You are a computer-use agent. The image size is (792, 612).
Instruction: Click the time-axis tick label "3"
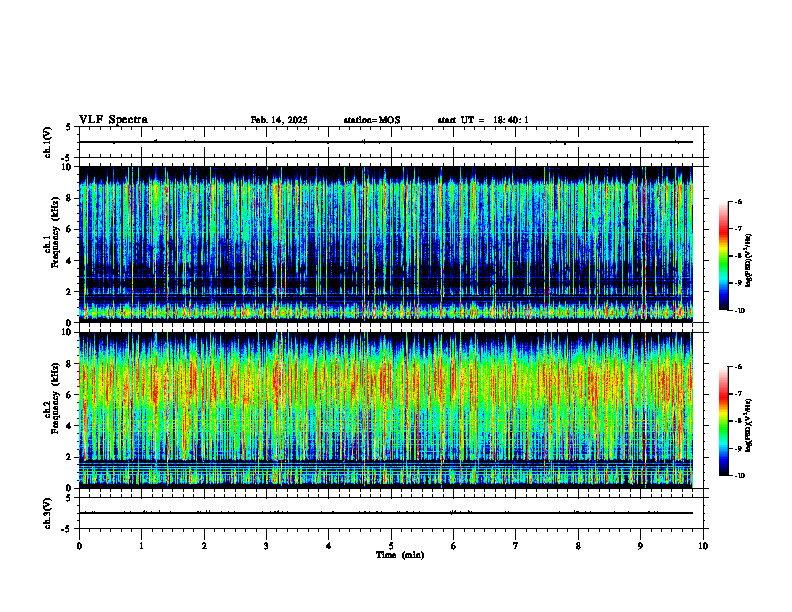pos(266,546)
